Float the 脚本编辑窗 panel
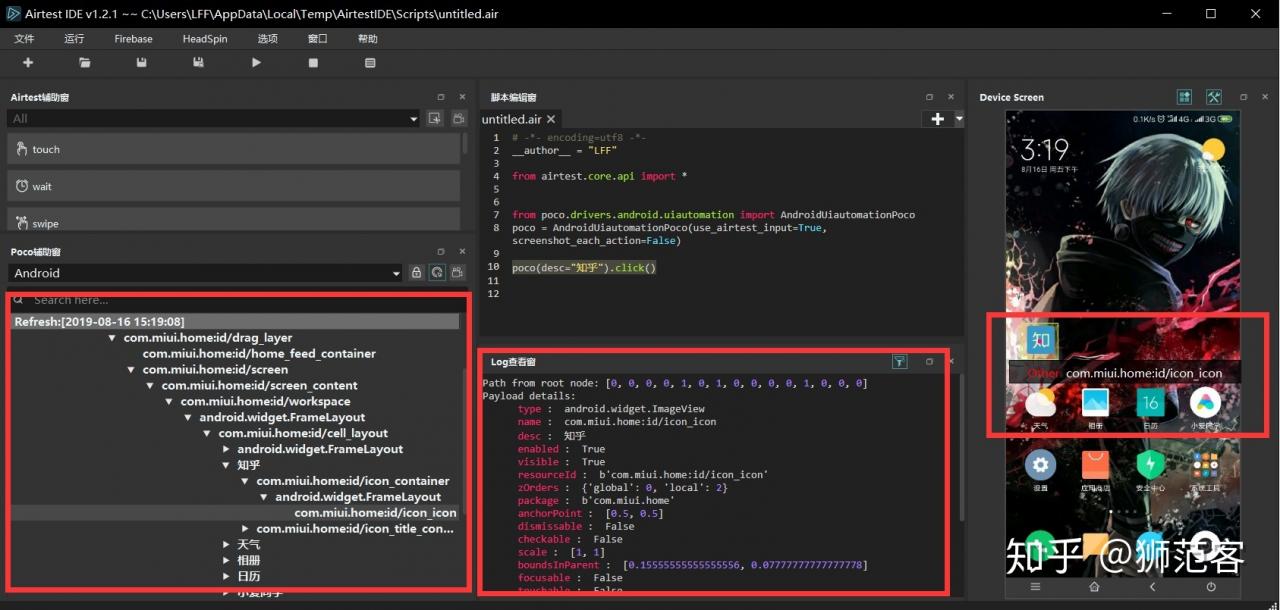This screenshot has width=1280, height=610. (x=929, y=97)
